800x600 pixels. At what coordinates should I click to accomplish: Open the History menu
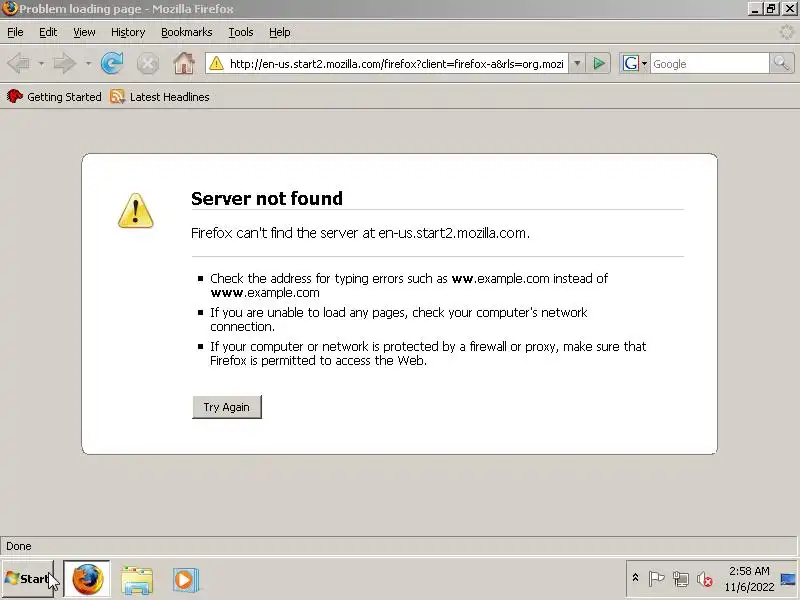coord(128,32)
